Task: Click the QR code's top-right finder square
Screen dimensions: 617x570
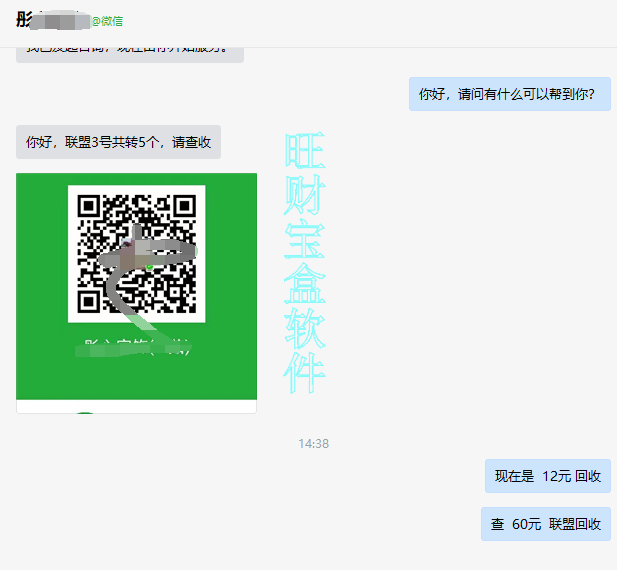Action: pos(183,206)
